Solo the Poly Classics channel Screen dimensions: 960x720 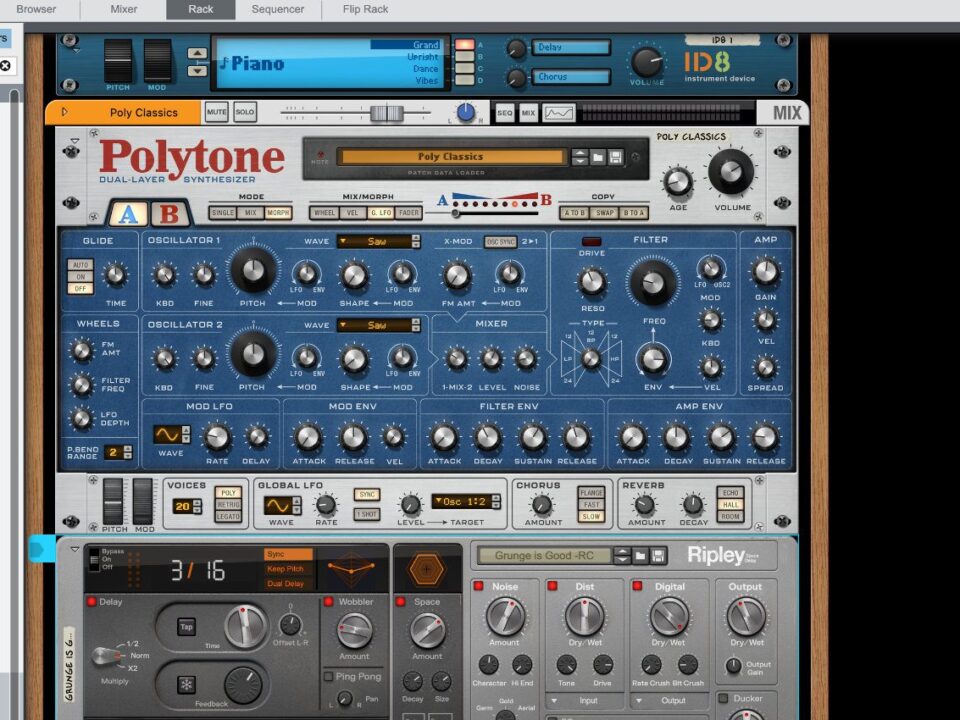[x=245, y=113]
